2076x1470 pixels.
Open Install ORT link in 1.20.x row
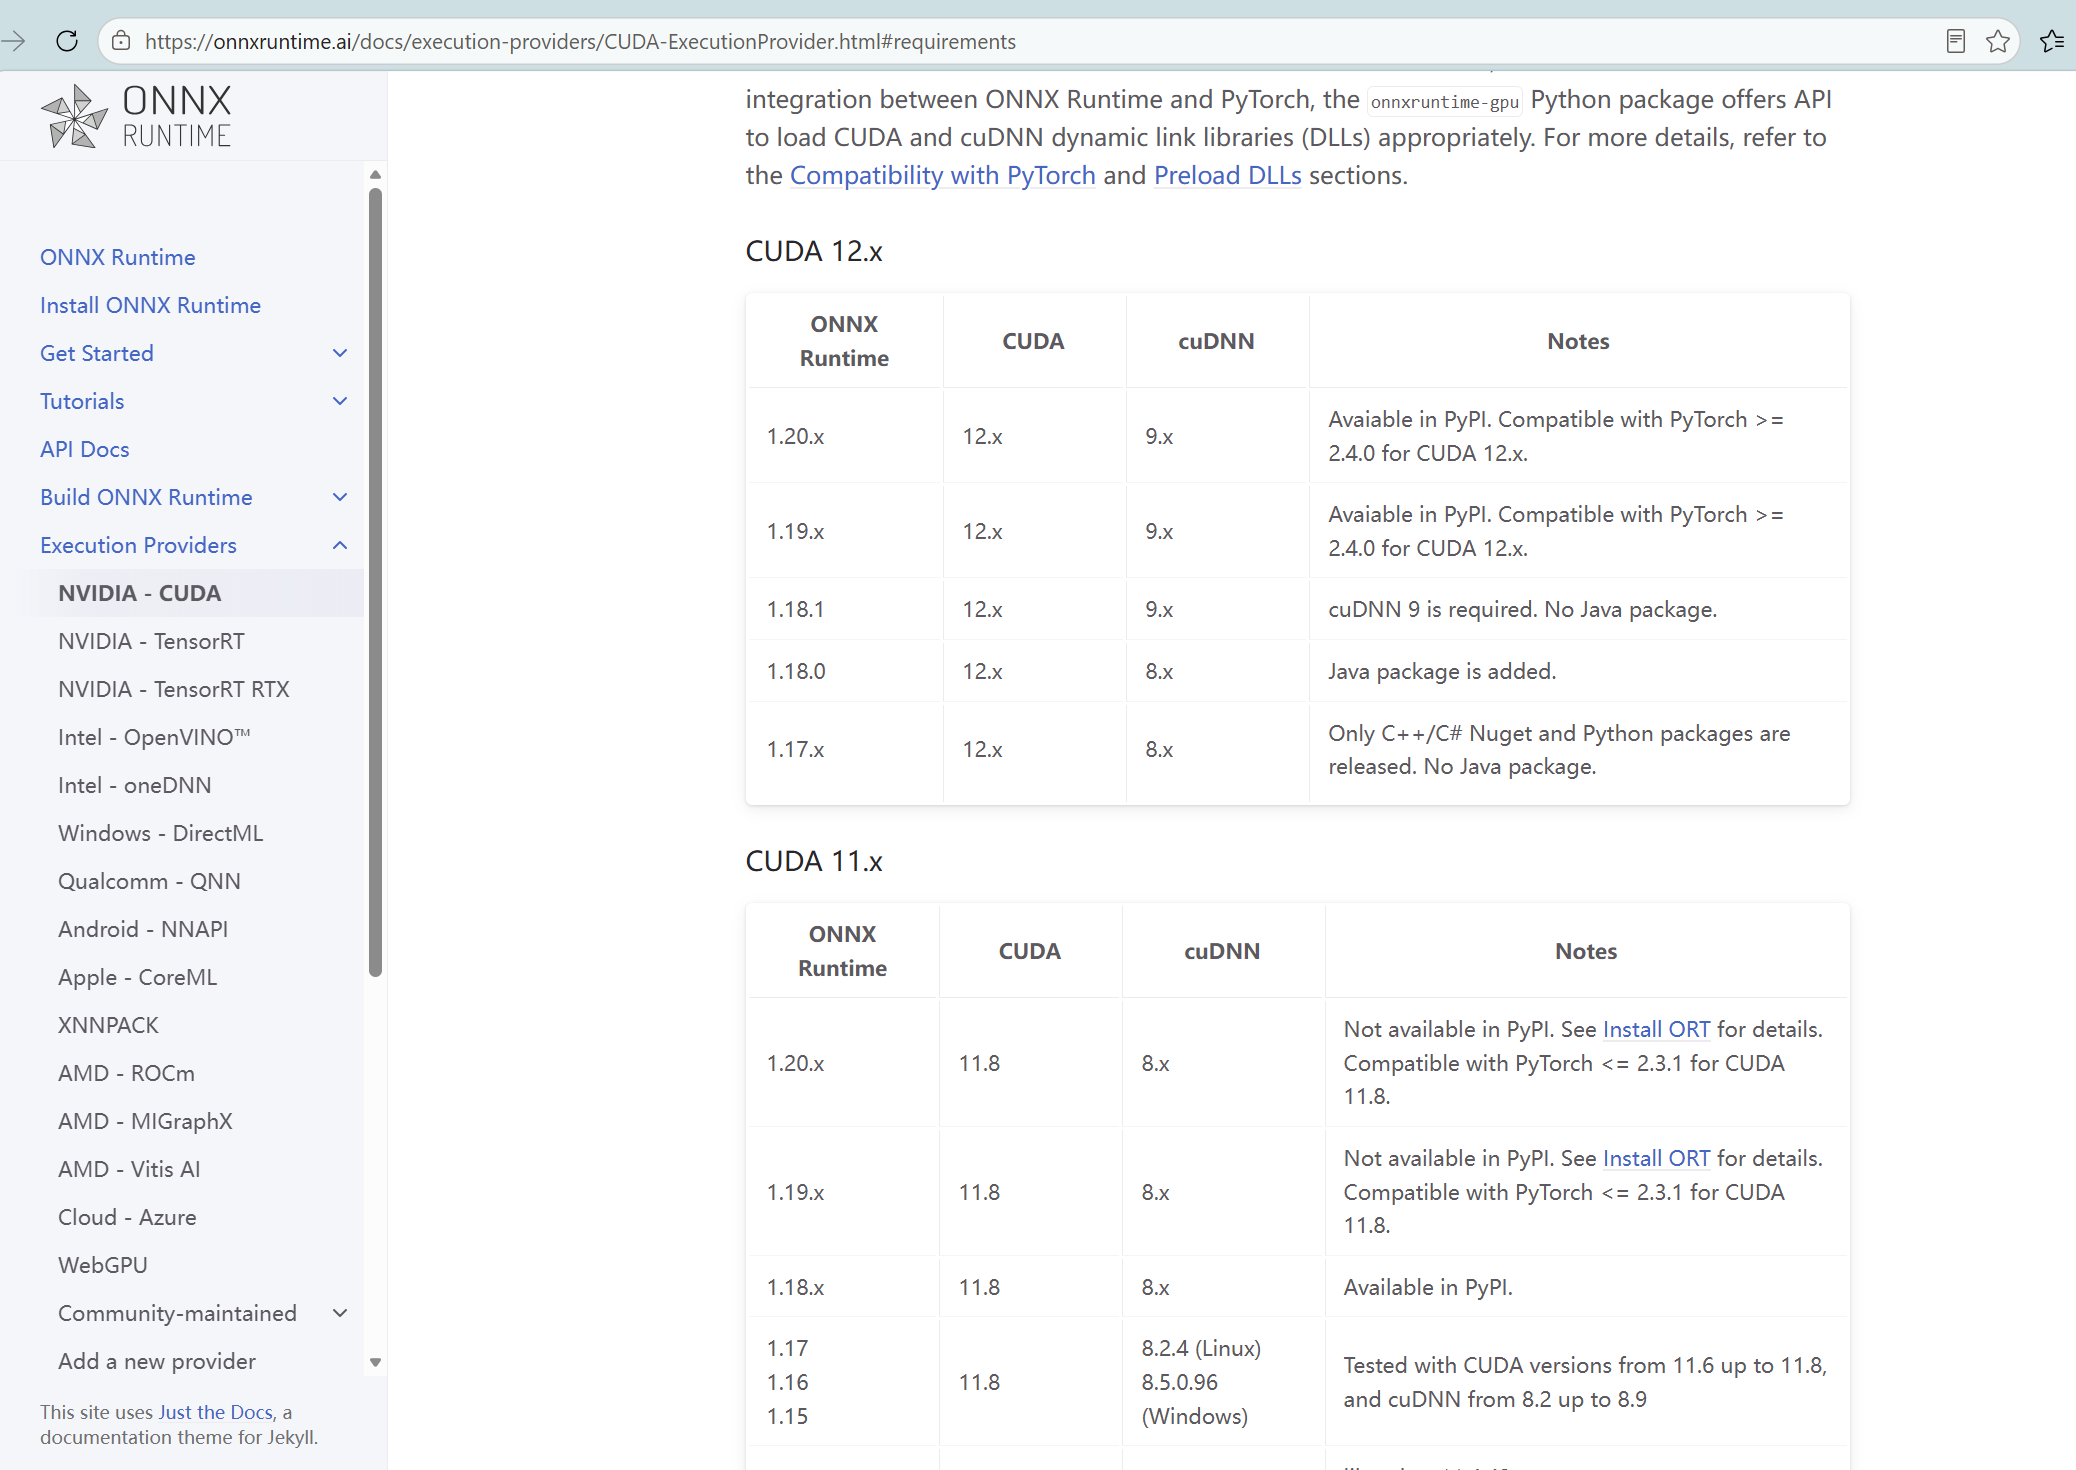tap(1656, 1029)
